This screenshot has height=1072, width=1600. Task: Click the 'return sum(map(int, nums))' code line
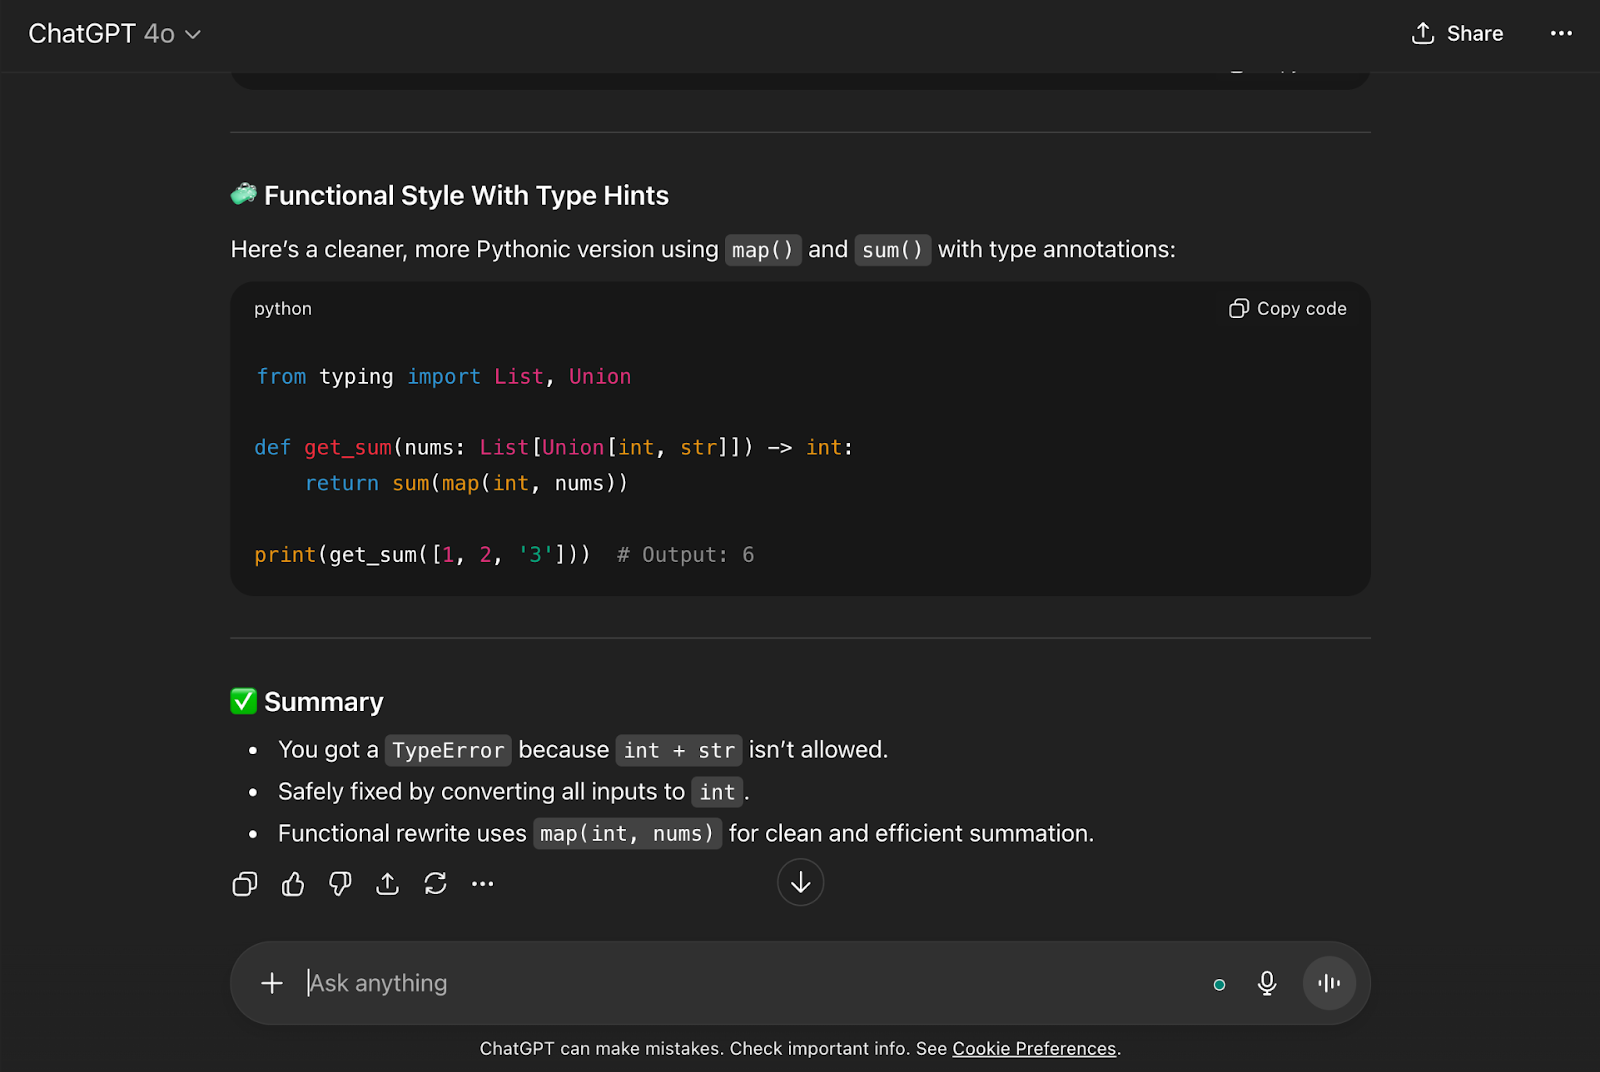pos(466,484)
